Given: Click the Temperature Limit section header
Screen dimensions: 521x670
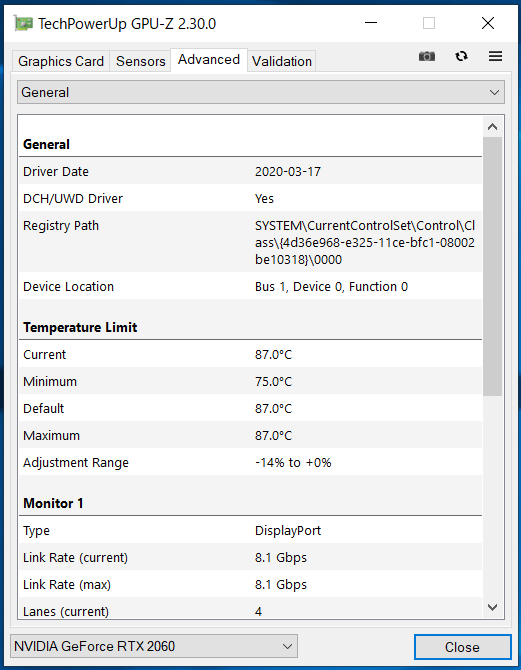Looking at the screenshot, I should (80, 327).
